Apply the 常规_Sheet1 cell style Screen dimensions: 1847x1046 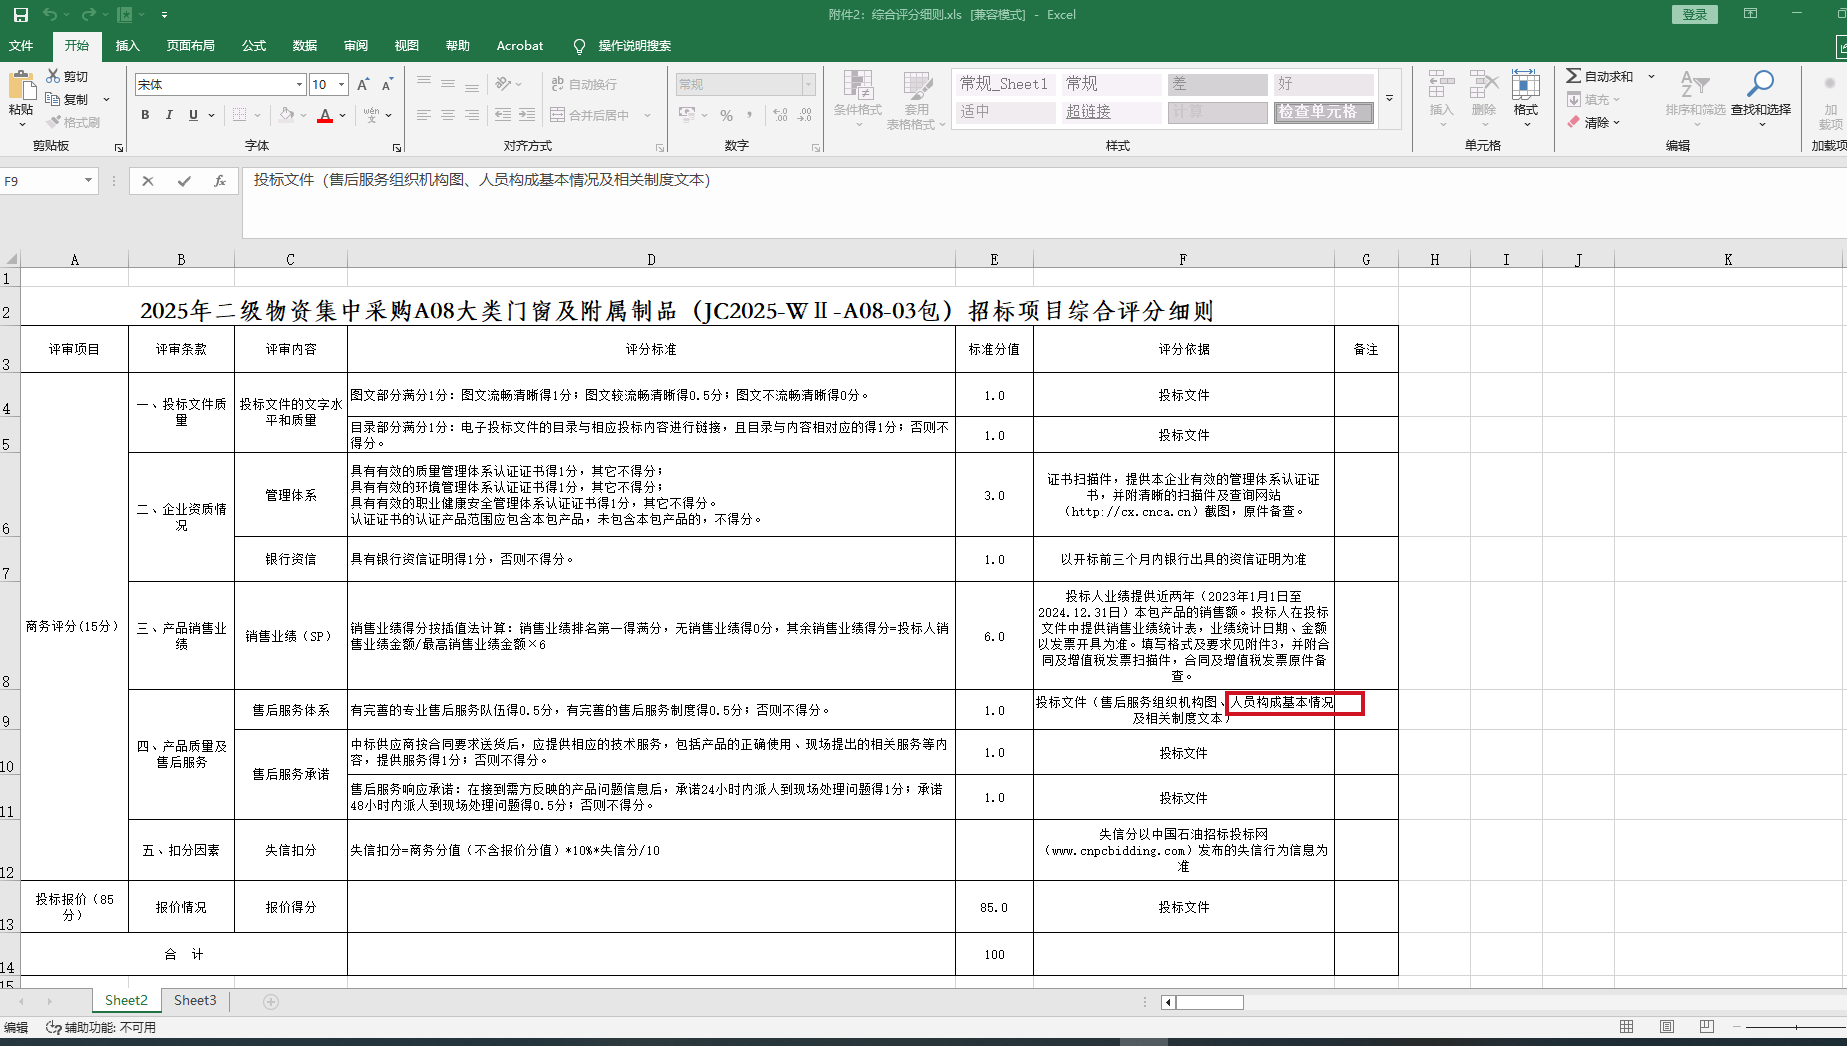tap(1005, 84)
